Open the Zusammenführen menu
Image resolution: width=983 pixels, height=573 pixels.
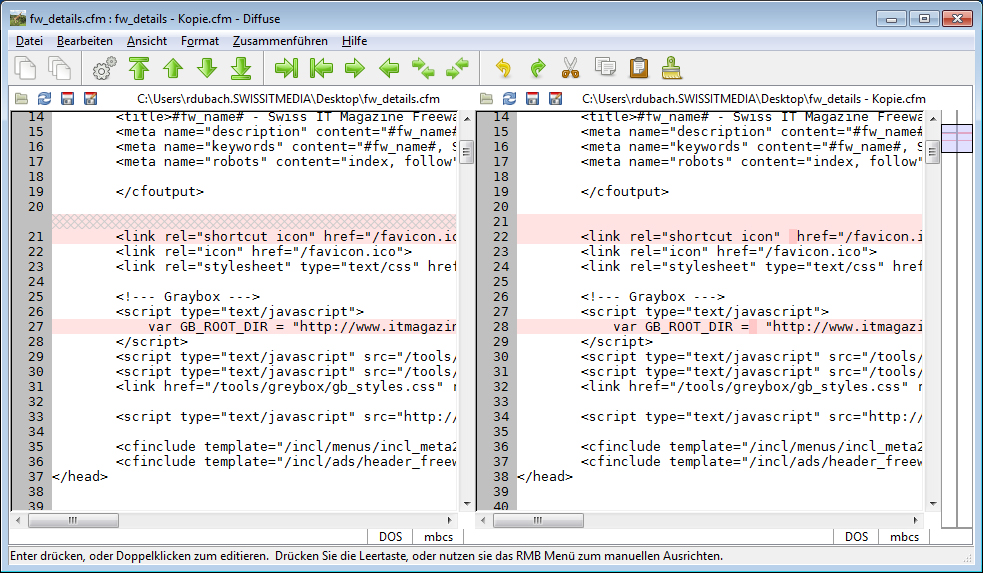point(280,41)
